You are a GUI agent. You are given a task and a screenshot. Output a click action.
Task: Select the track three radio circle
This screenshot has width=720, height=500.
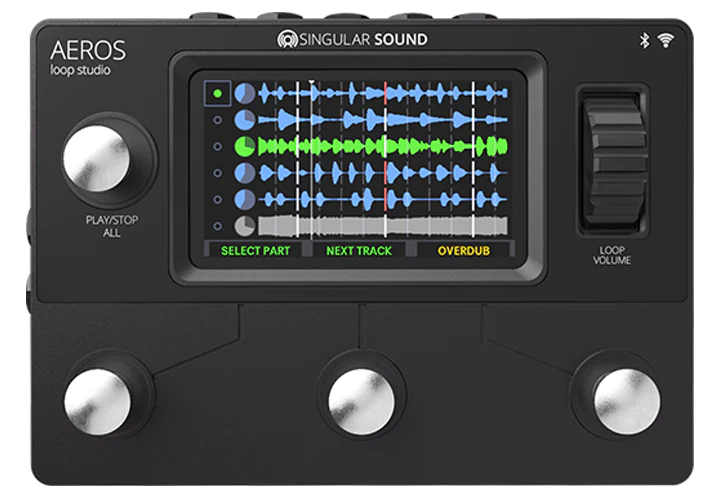point(218,146)
